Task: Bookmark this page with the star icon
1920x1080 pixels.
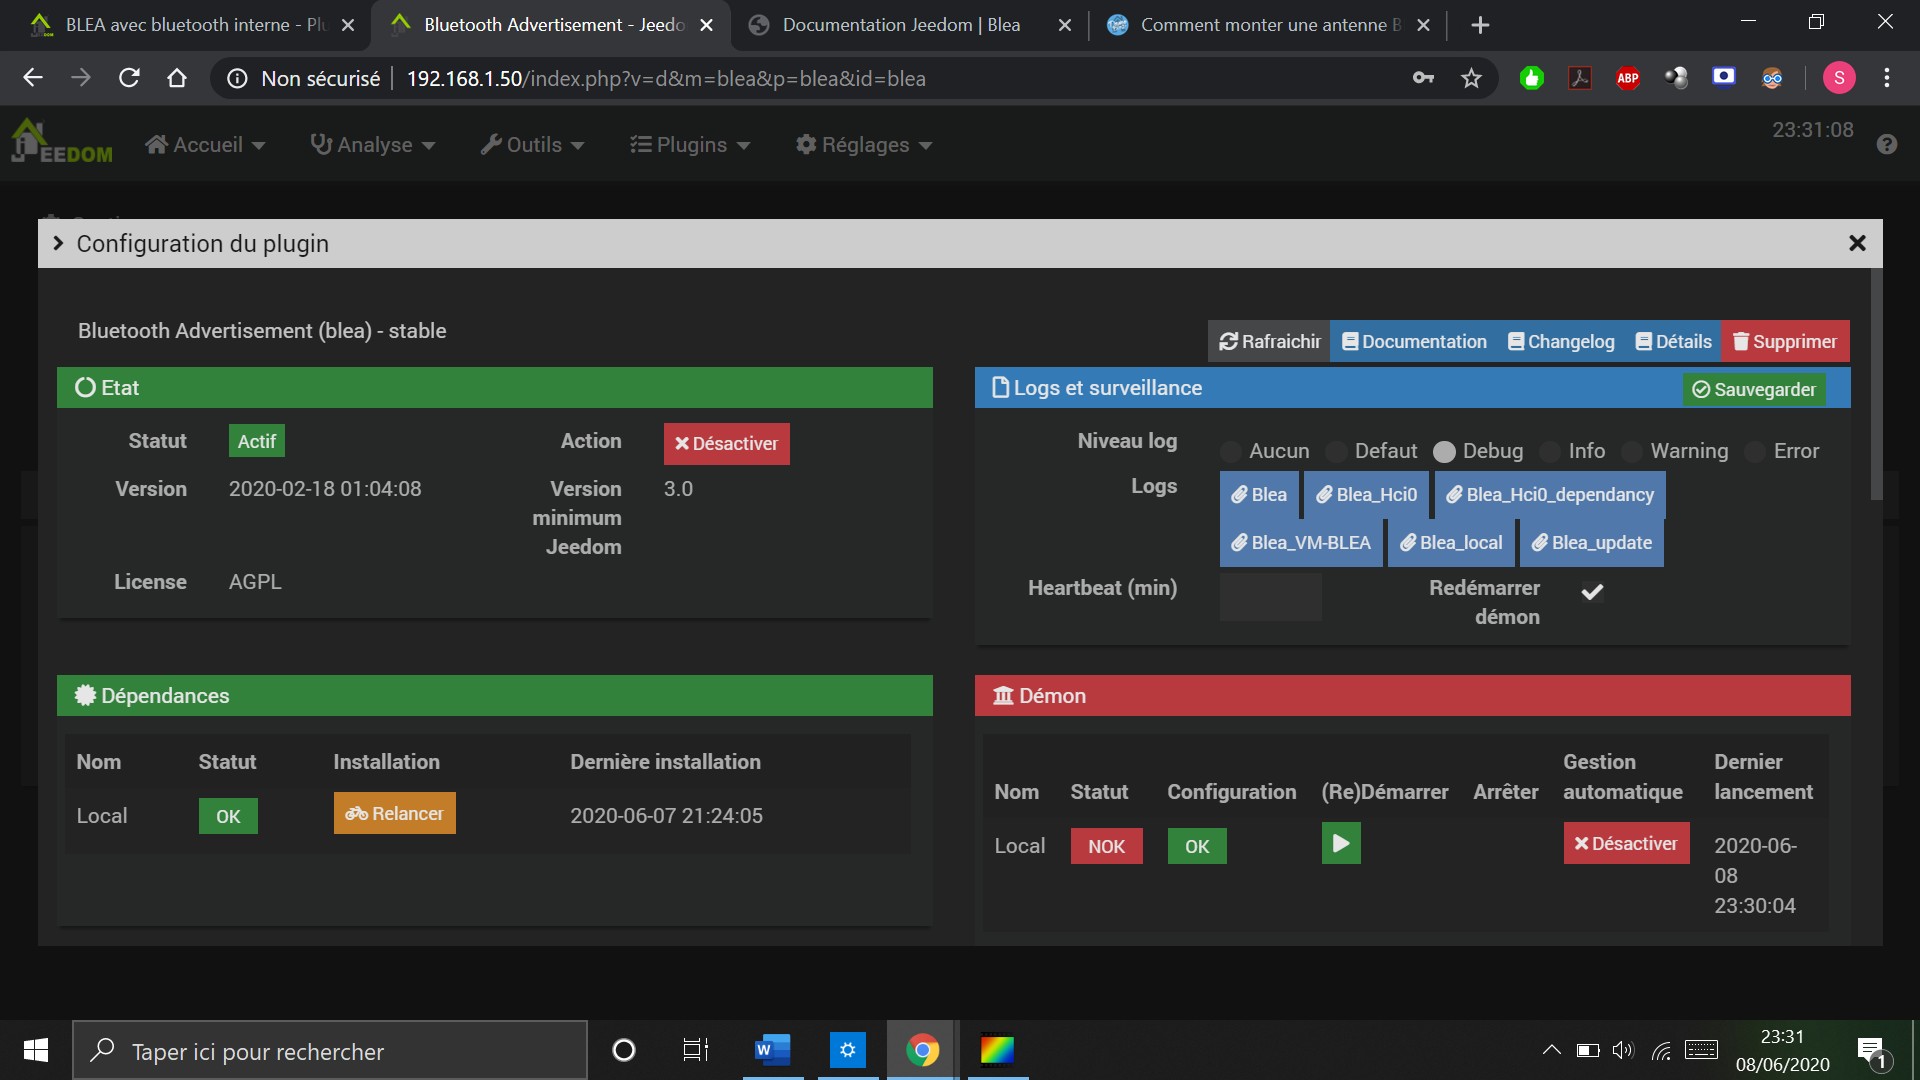Action: coord(1470,78)
